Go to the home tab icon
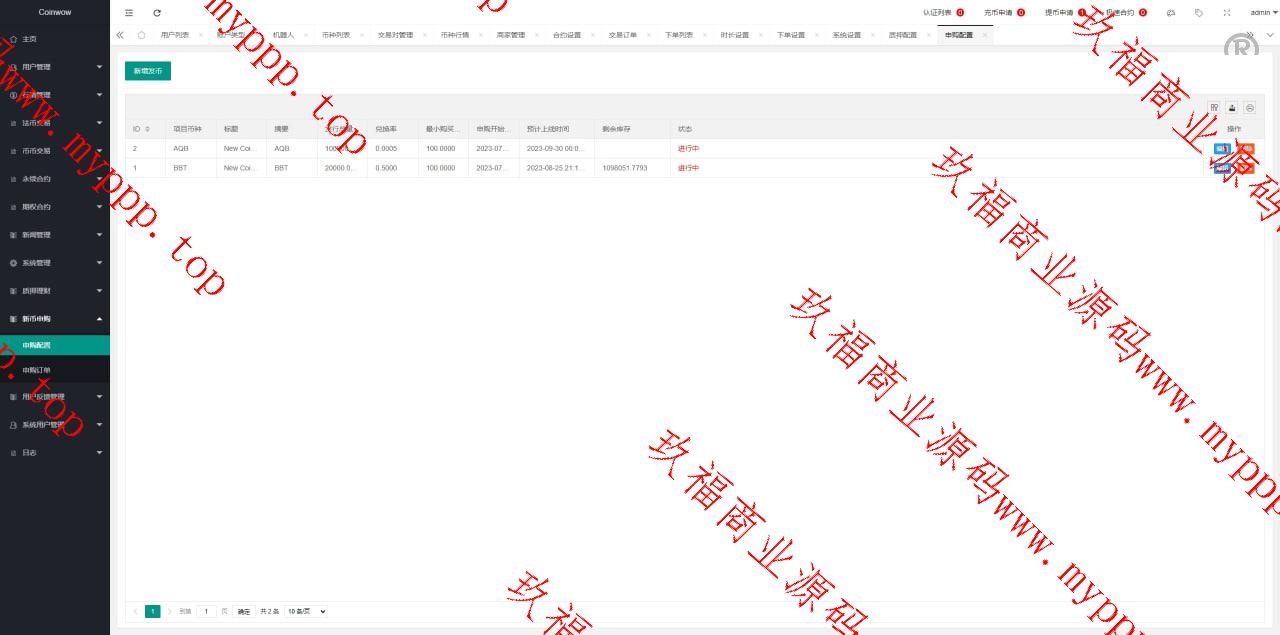This screenshot has height=635, width=1280. coord(141,35)
